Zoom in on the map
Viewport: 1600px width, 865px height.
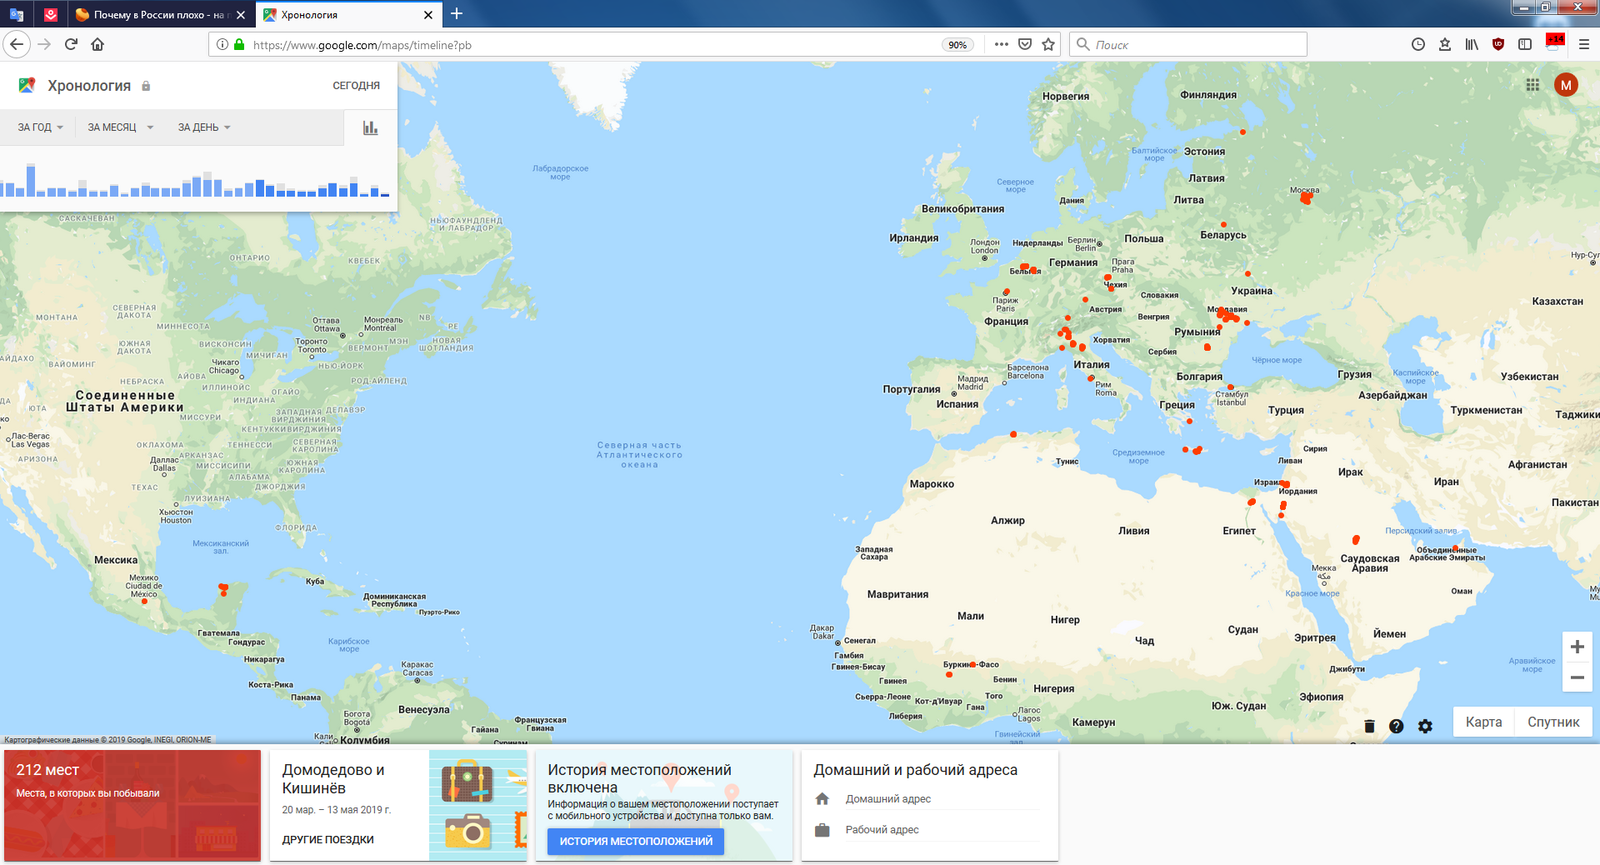pyautogui.click(x=1577, y=647)
